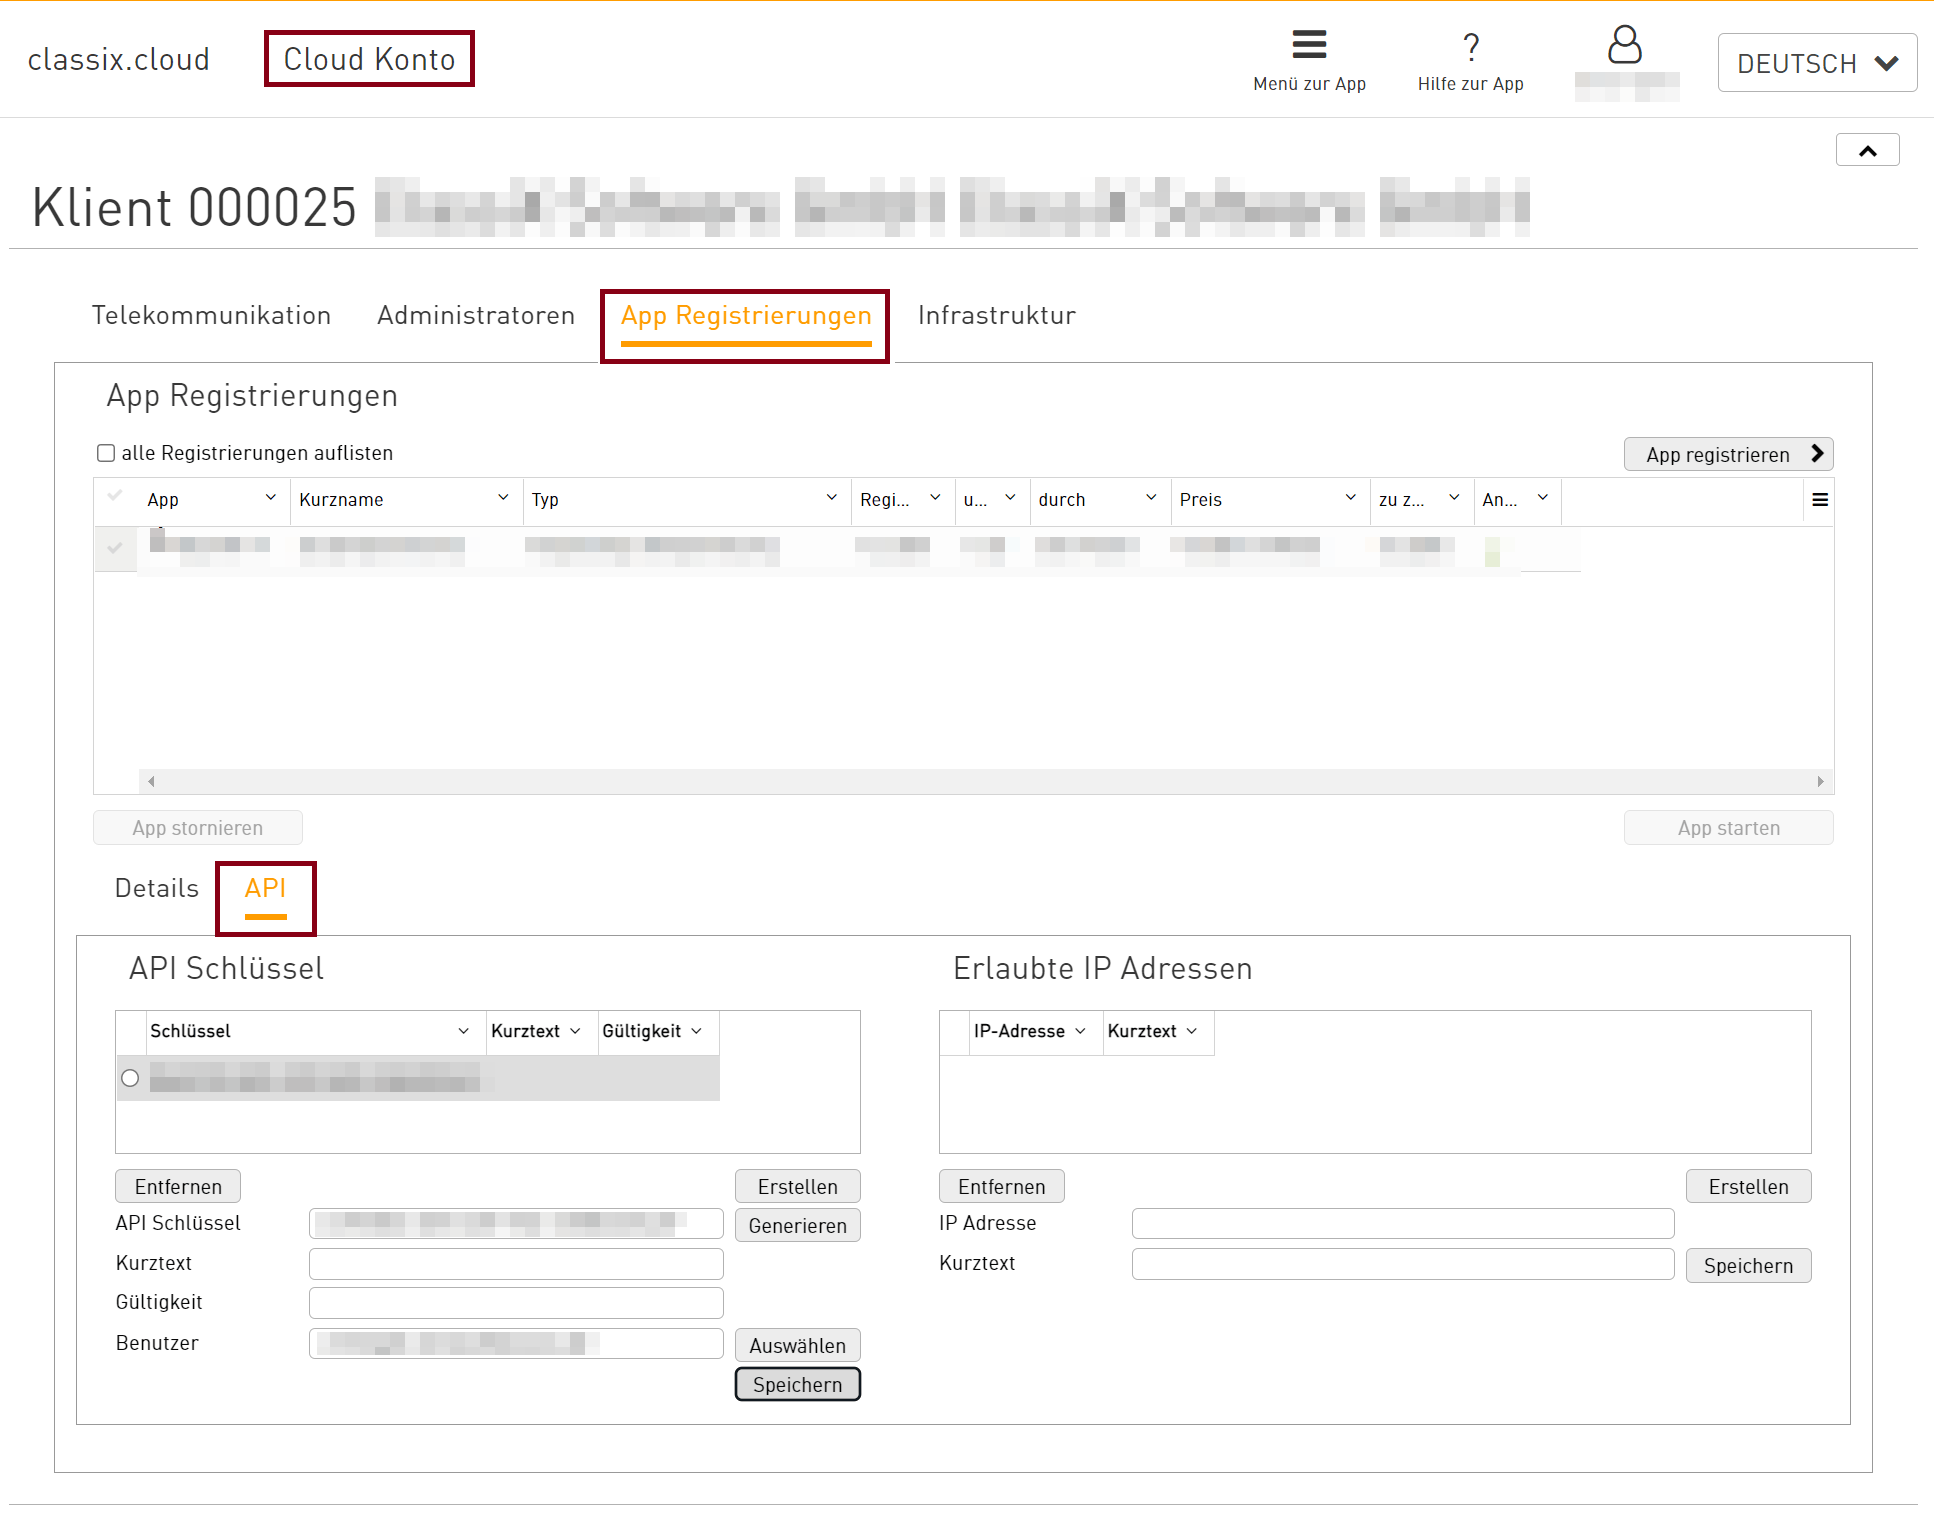Switch to the Infrastruktur tab
The height and width of the screenshot is (1517, 1934).
pos(996,316)
